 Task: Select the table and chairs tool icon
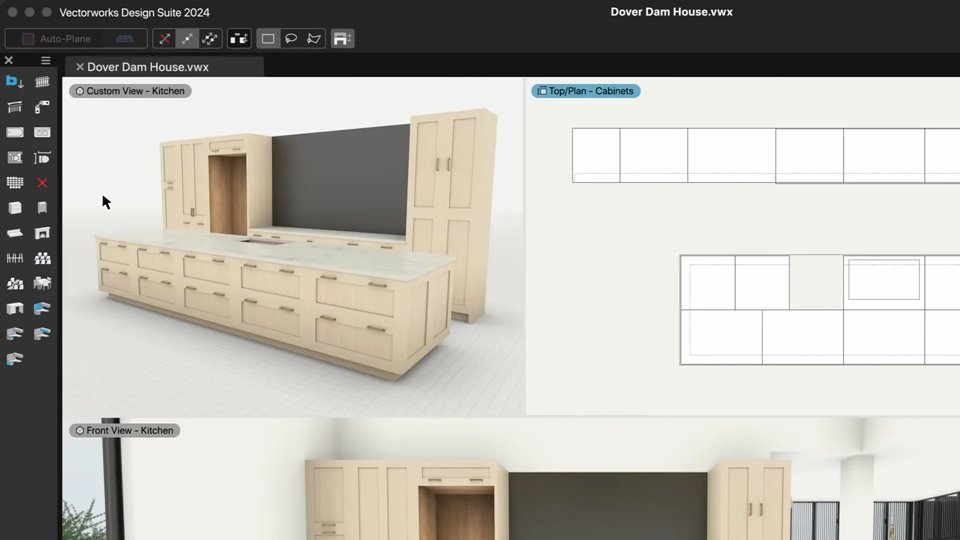[42, 283]
